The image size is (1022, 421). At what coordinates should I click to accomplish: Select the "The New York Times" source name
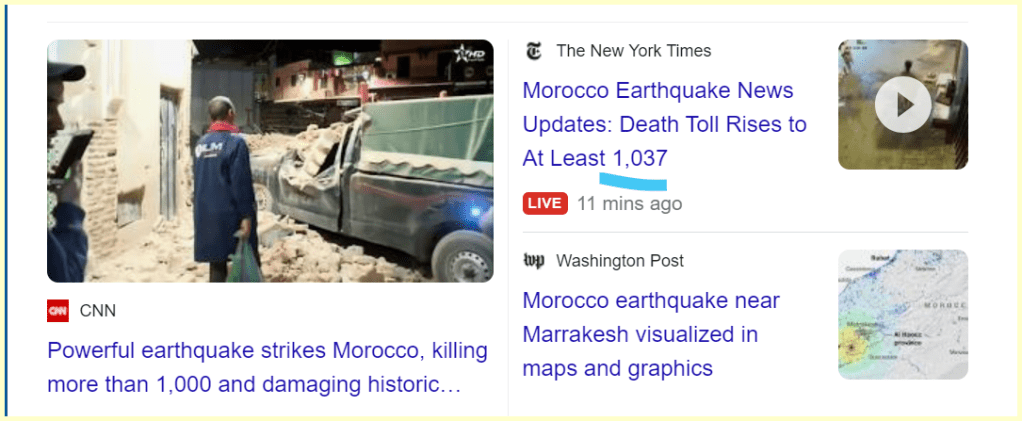[633, 51]
